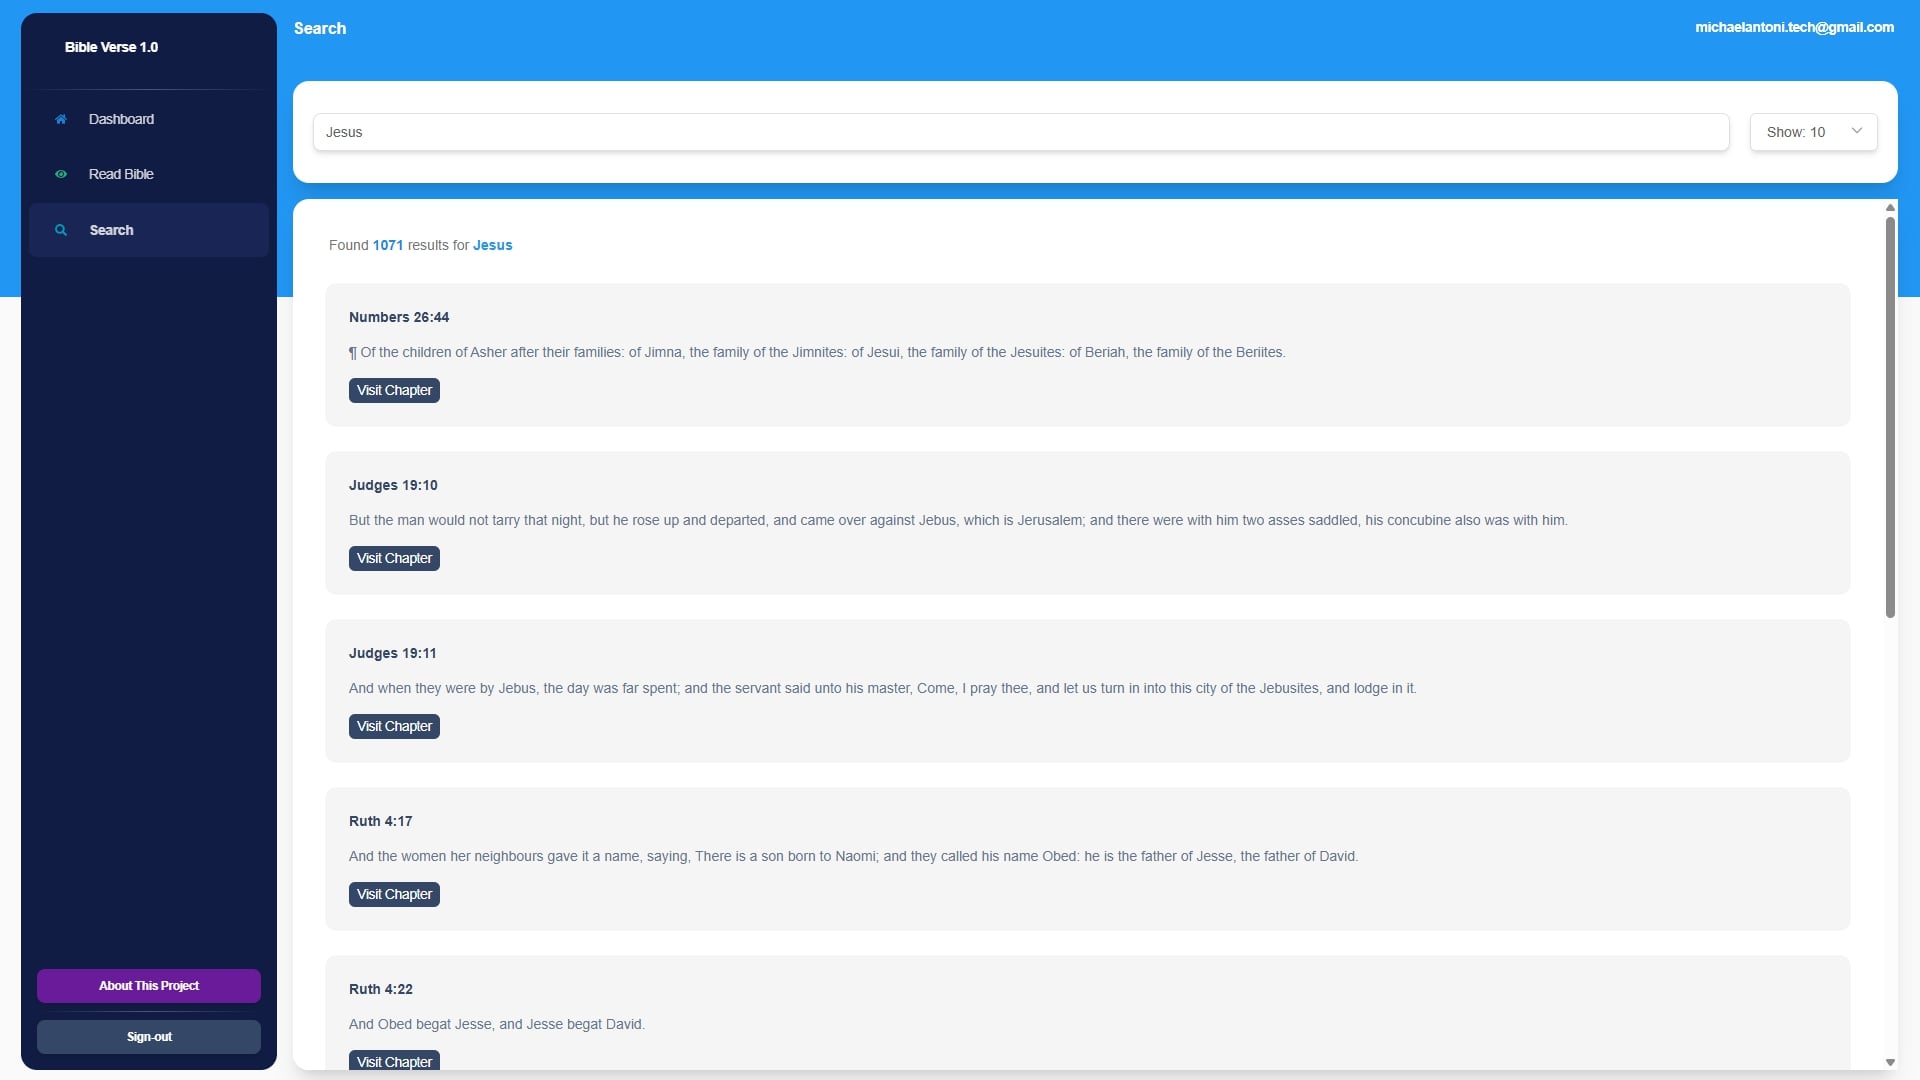This screenshot has height=1080, width=1920.
Task: Click the user email in the header
Action: point(1794,27)
